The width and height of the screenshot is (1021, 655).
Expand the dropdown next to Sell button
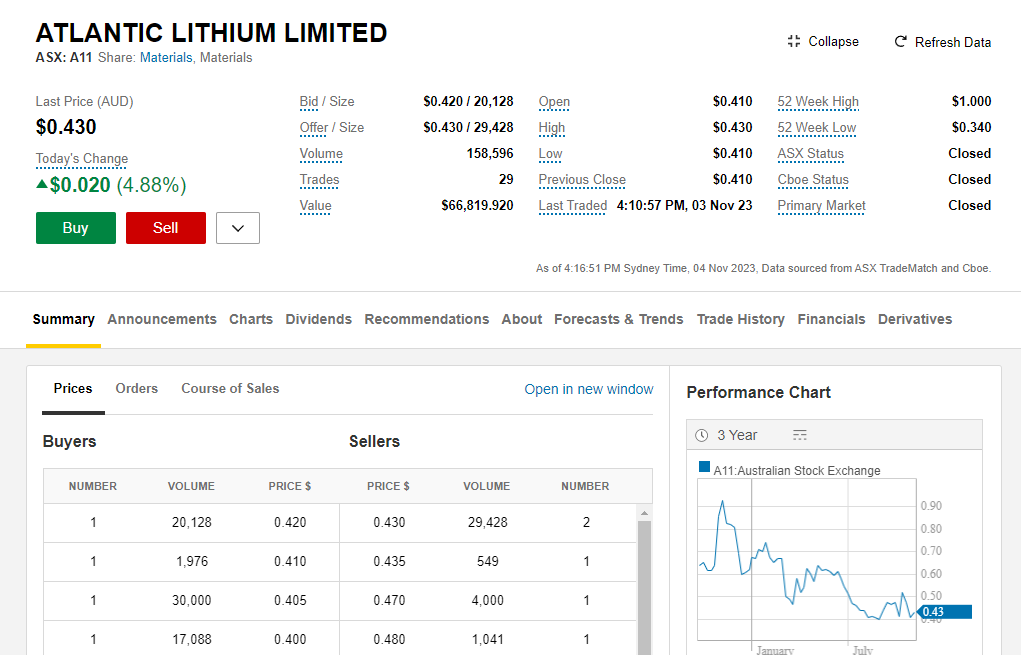tap(238, 228)
